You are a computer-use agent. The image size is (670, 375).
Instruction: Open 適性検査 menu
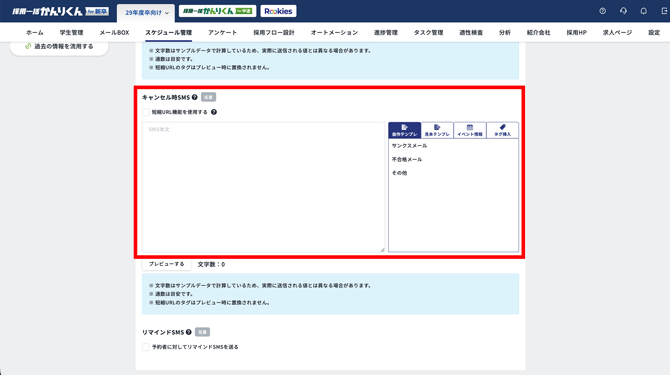tap(471, 32)
